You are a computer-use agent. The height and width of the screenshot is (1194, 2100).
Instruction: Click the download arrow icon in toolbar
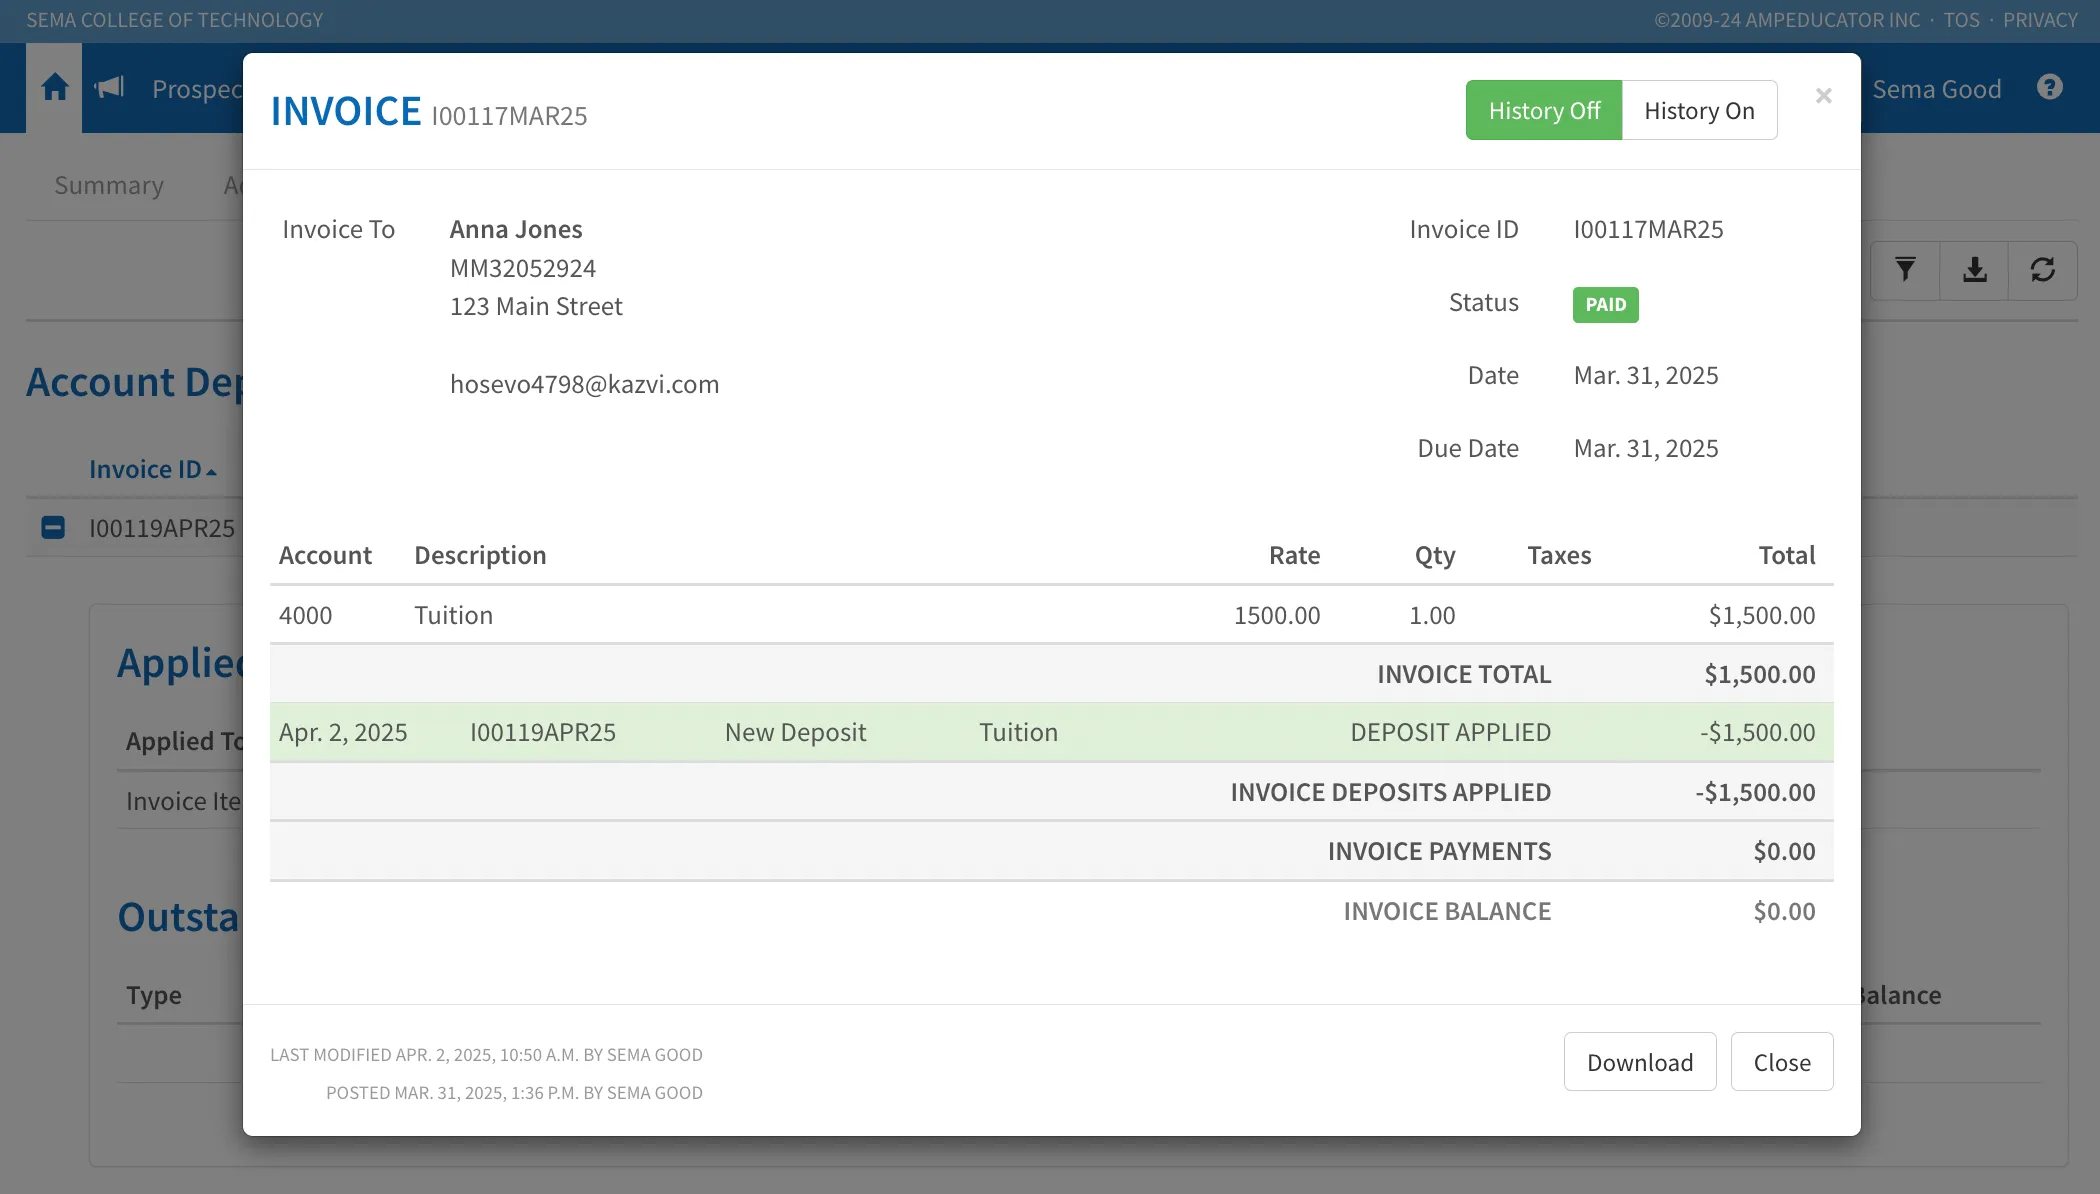(1974, 270)
